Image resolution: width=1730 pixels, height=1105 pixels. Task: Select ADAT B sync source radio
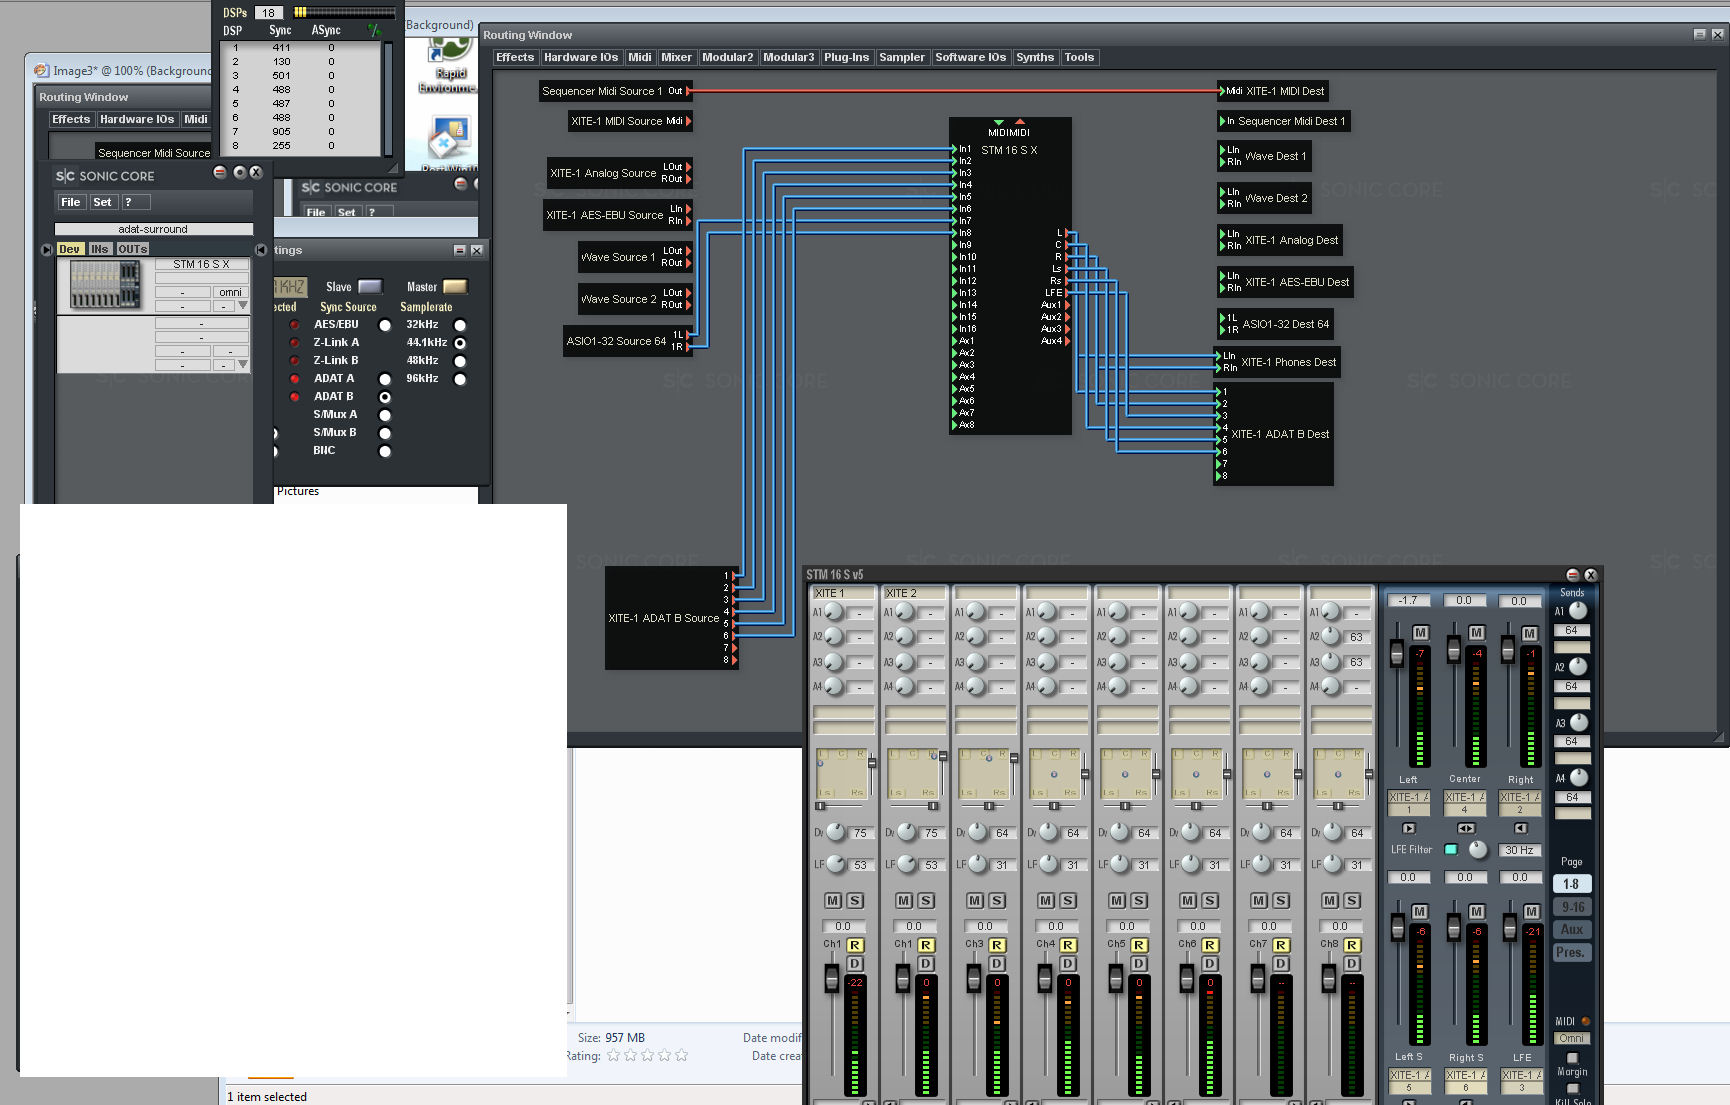point(385,397)
